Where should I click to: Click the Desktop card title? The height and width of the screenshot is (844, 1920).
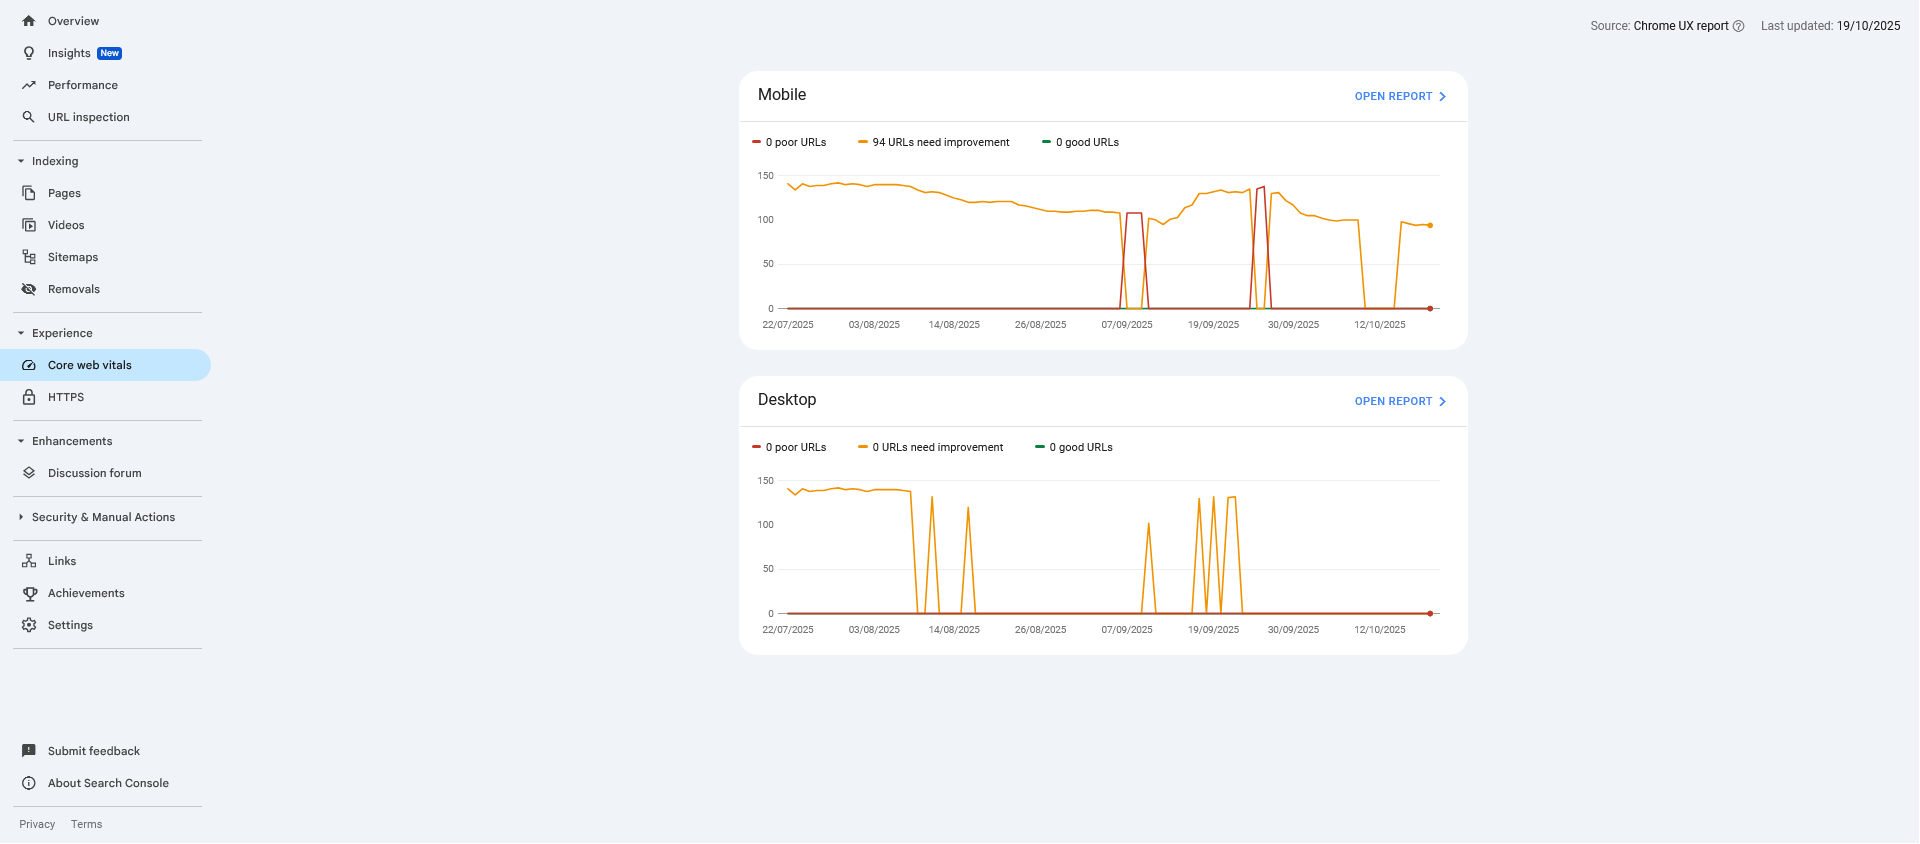pyautogui.click(x=787, y=400)
